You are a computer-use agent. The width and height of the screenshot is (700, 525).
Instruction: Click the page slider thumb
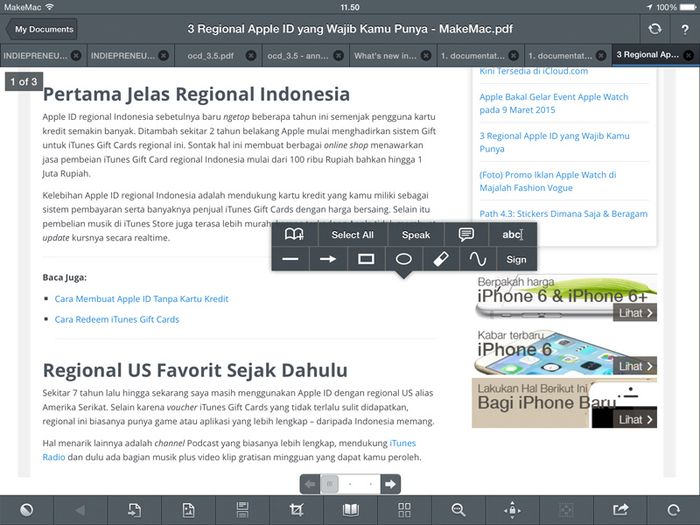[x=330, y=484]
